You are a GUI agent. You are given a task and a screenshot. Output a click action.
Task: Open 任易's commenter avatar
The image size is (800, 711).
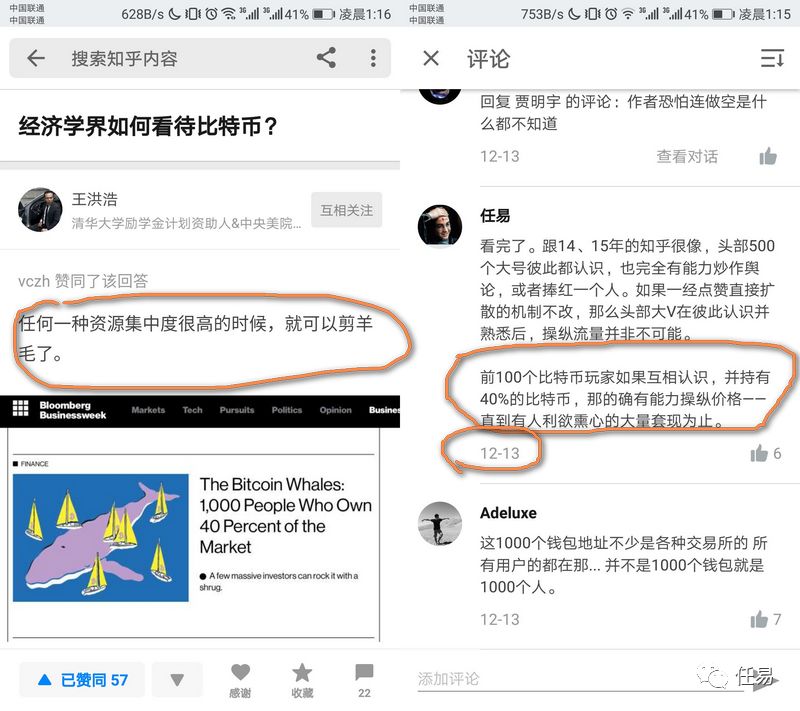(440, 225)
